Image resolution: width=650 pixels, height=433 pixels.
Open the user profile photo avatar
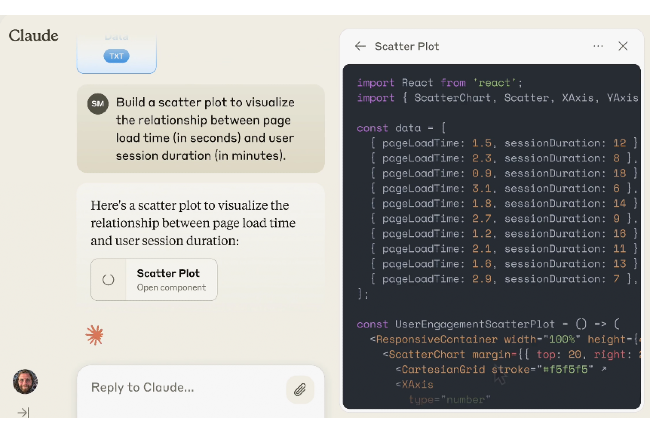click(x=25, y=381)
